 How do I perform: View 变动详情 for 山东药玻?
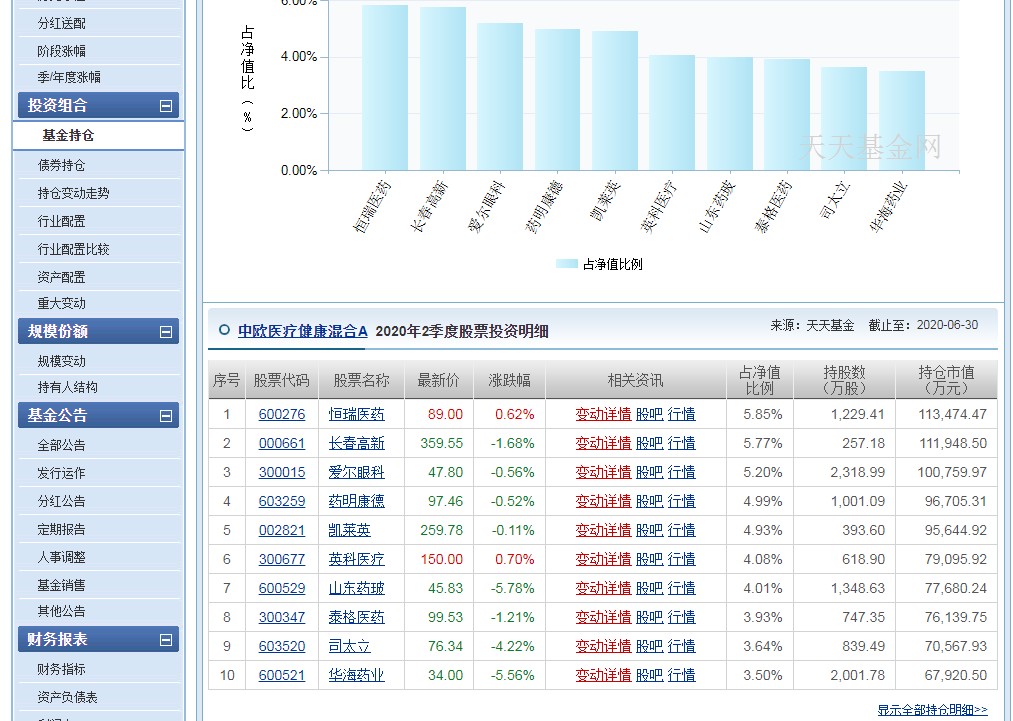[603, 589]
